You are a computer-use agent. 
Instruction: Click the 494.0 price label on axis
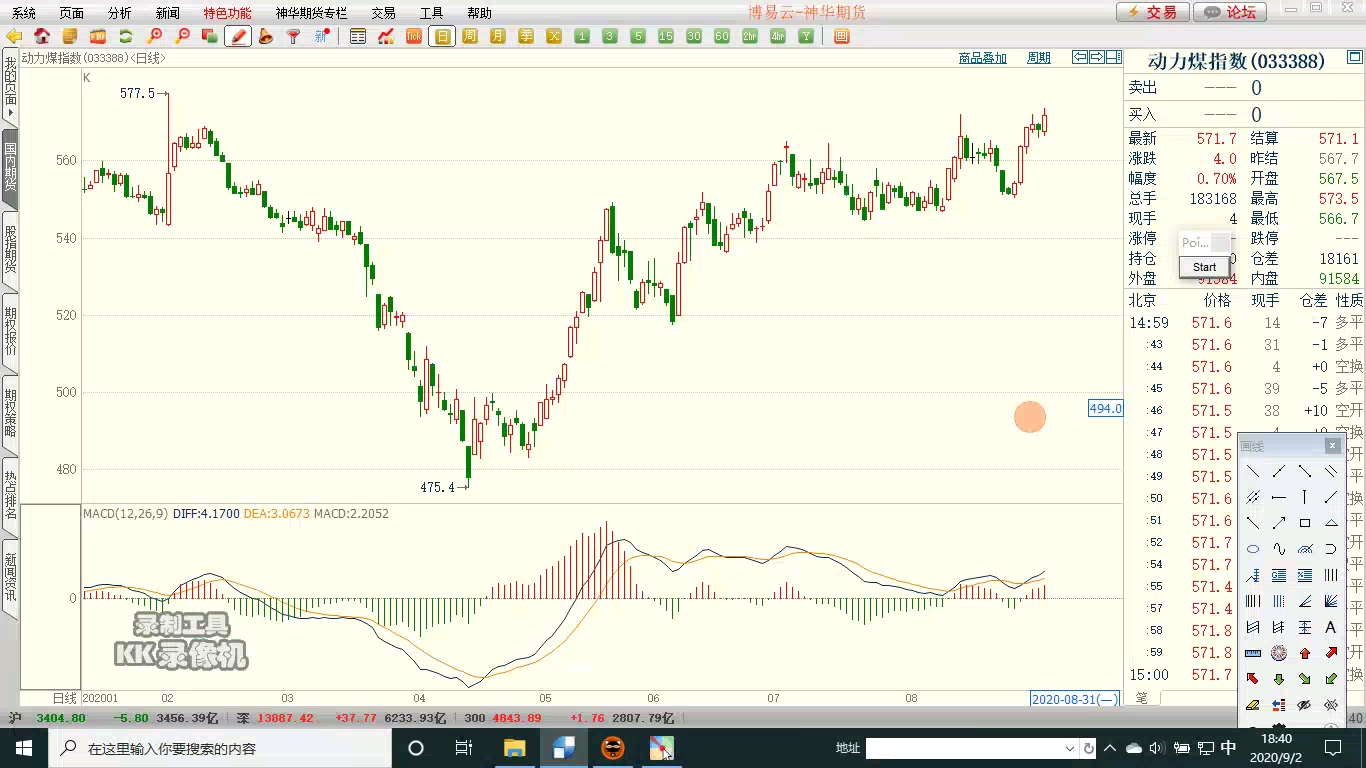point(1105,408)
